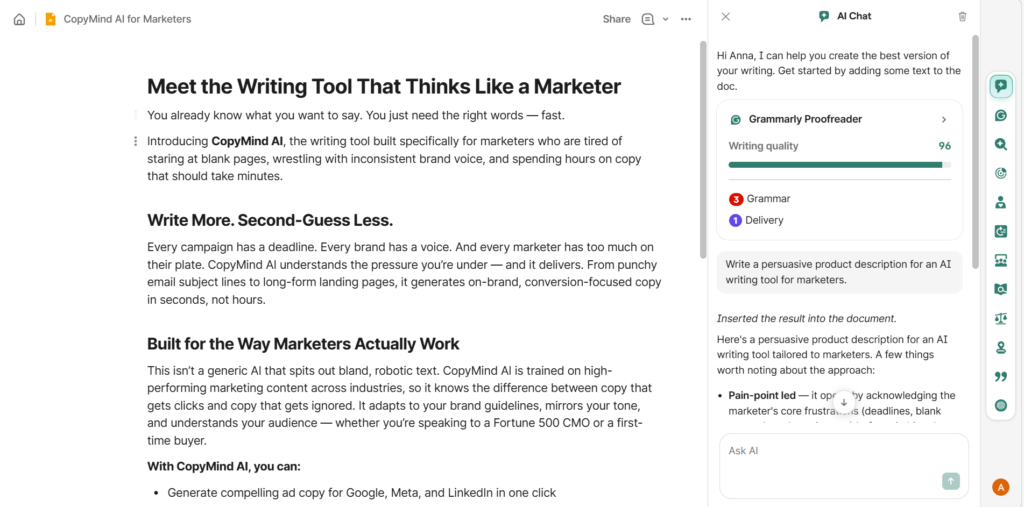Click the user avatar 'A' icon
1024x507 pixels.
coord(1000,487)
